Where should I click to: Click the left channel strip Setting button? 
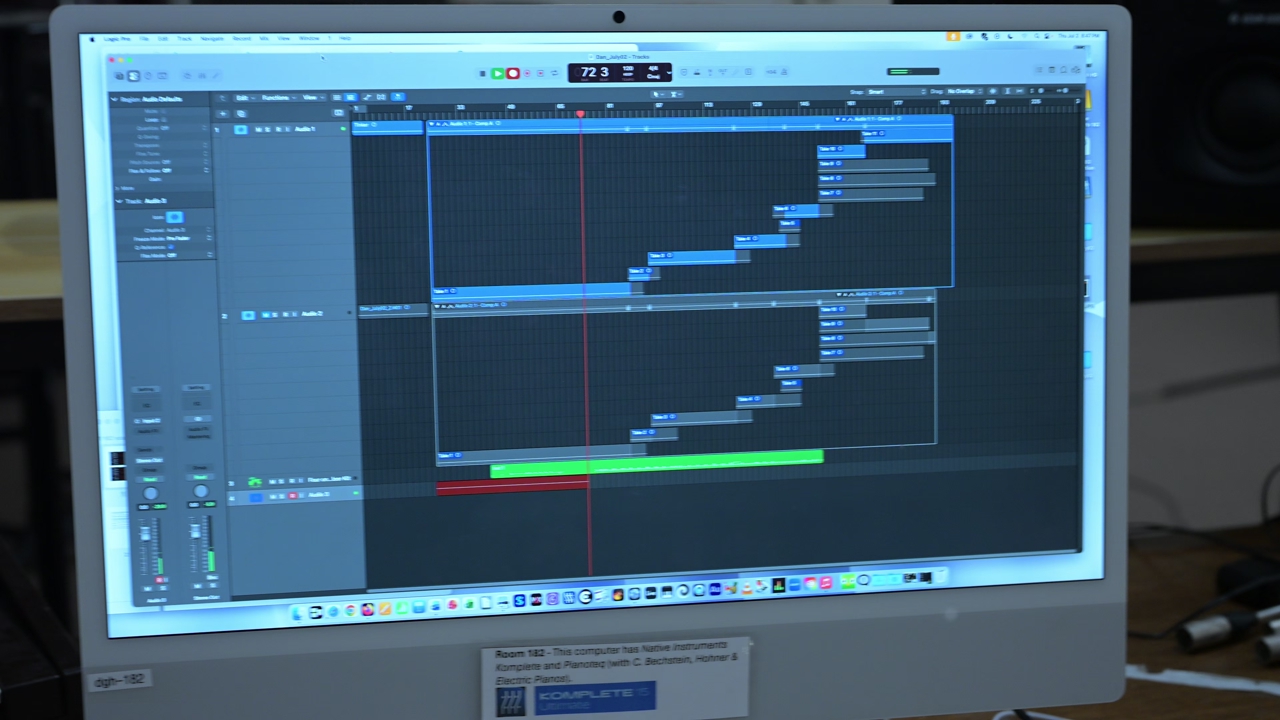(146, 389)
